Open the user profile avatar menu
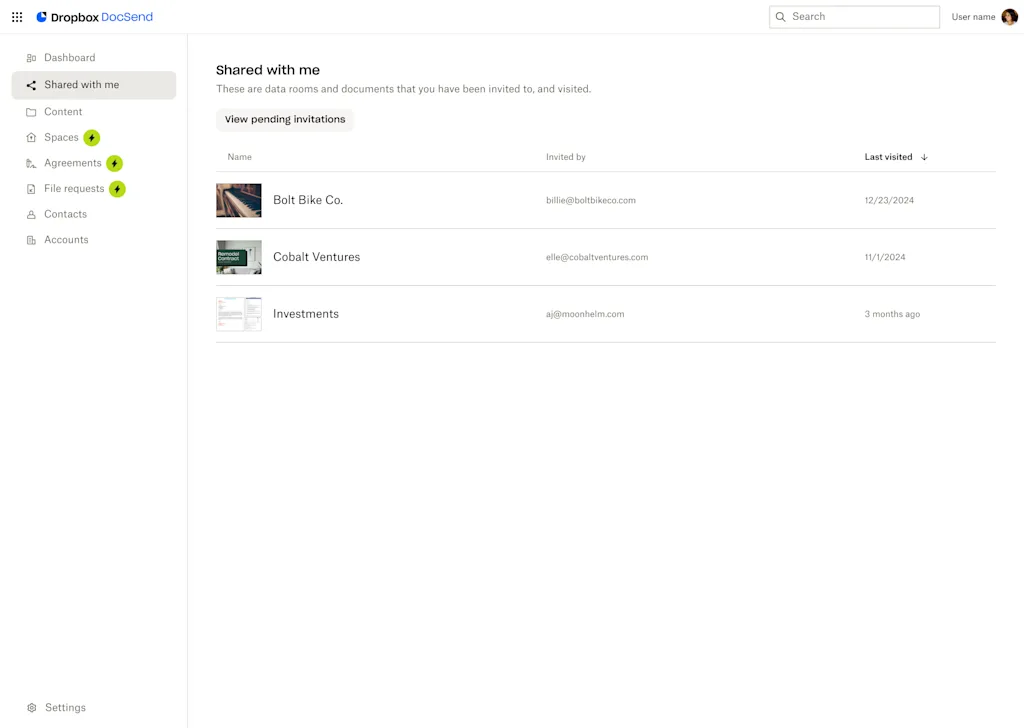This screenshot has height=728, width=1024. pos(1009,17)
